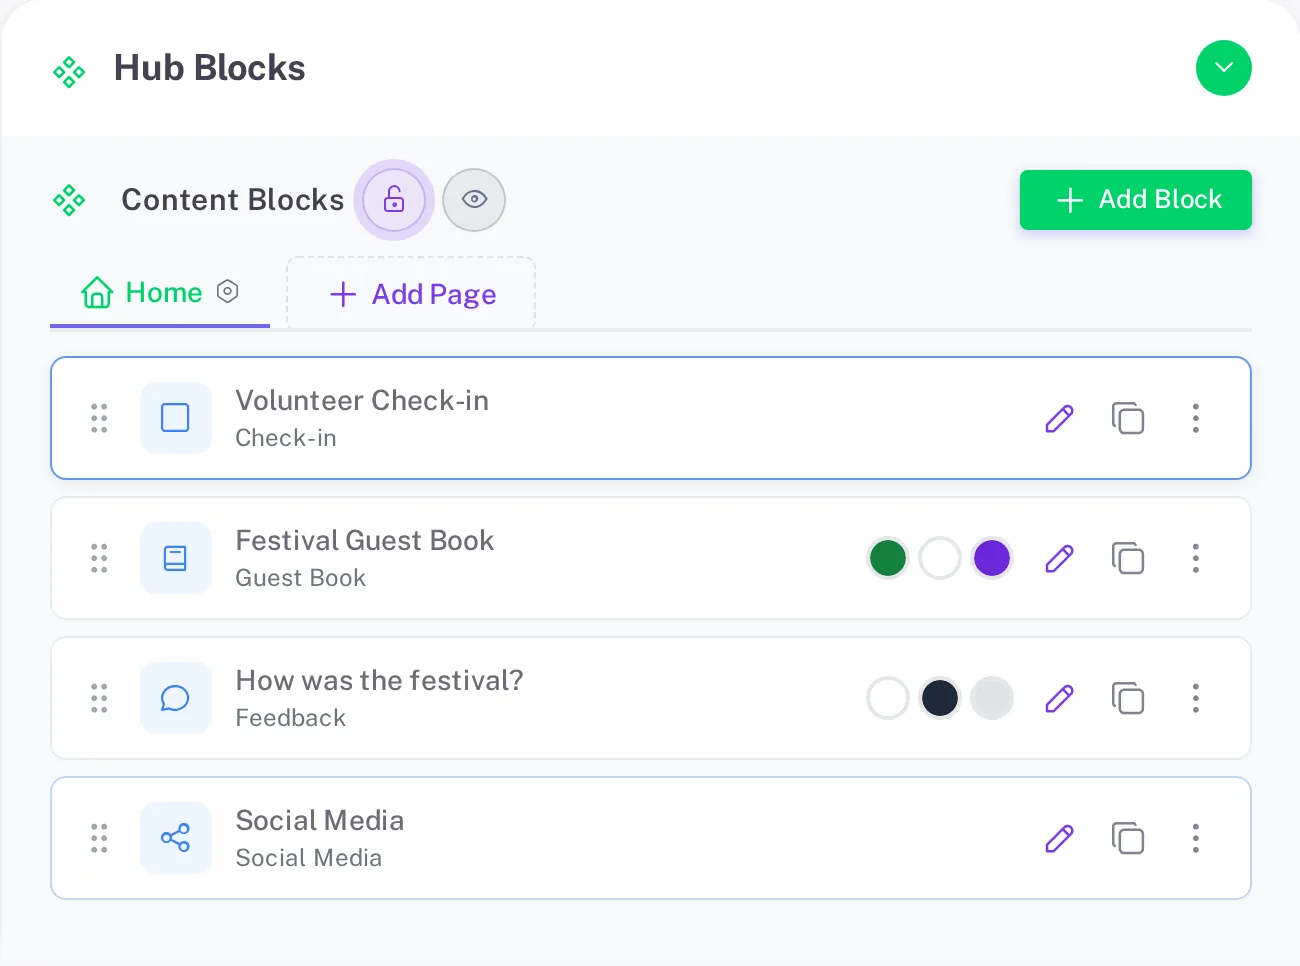Select purple swatch on Festival Guest Book

992,558
